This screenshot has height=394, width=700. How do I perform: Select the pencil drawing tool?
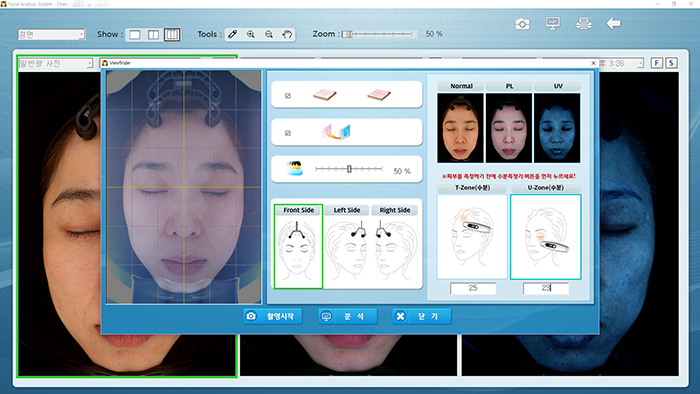click(x=233, y=34)
